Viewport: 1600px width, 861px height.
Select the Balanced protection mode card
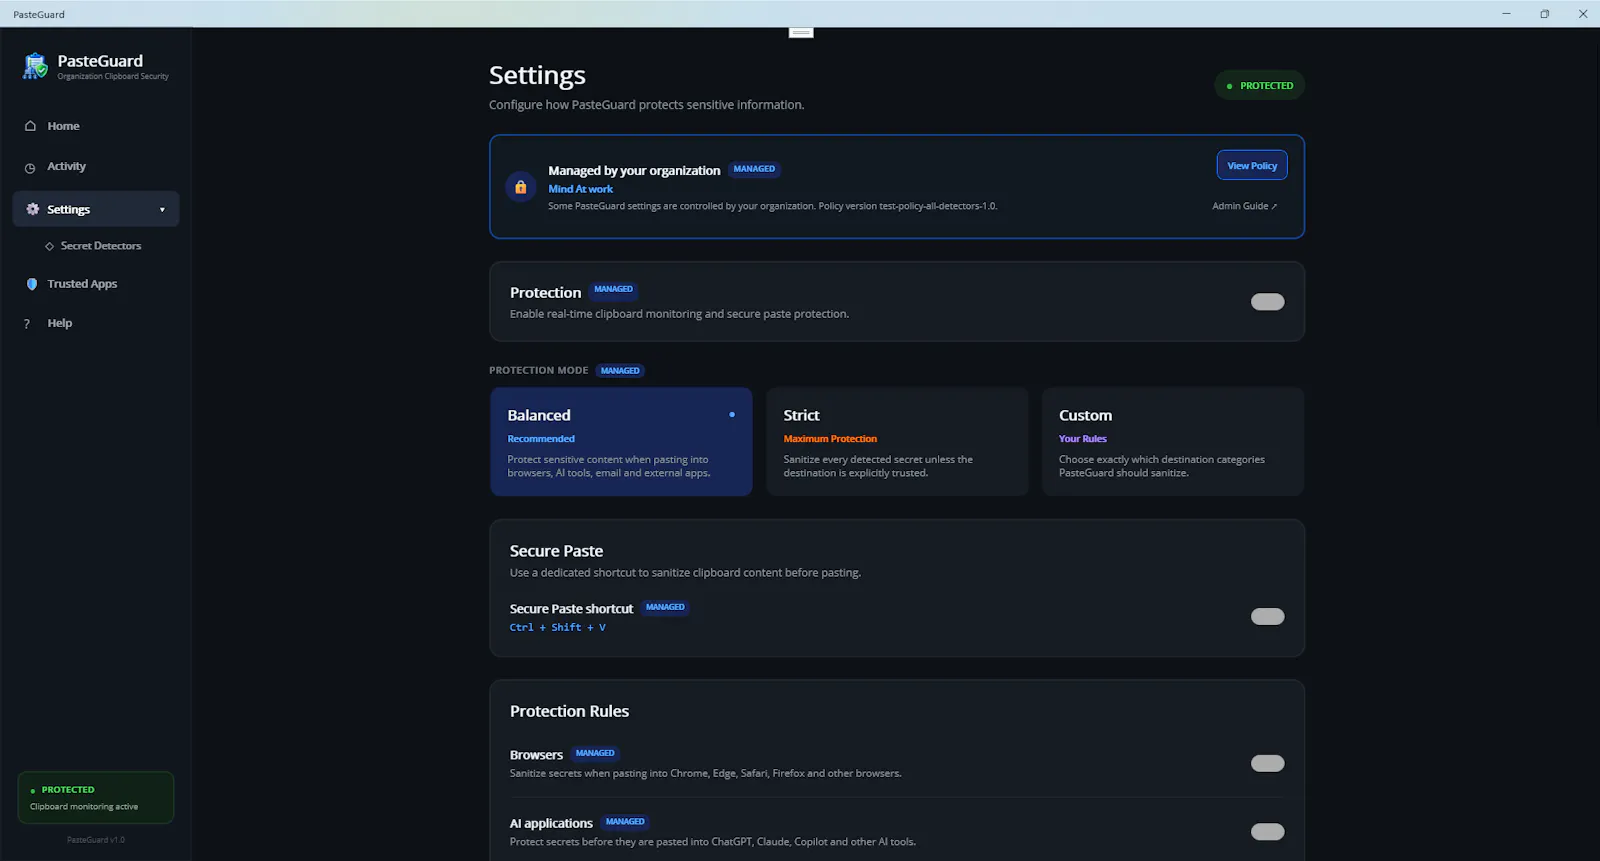pyautogui.click(x=621, y=442)
